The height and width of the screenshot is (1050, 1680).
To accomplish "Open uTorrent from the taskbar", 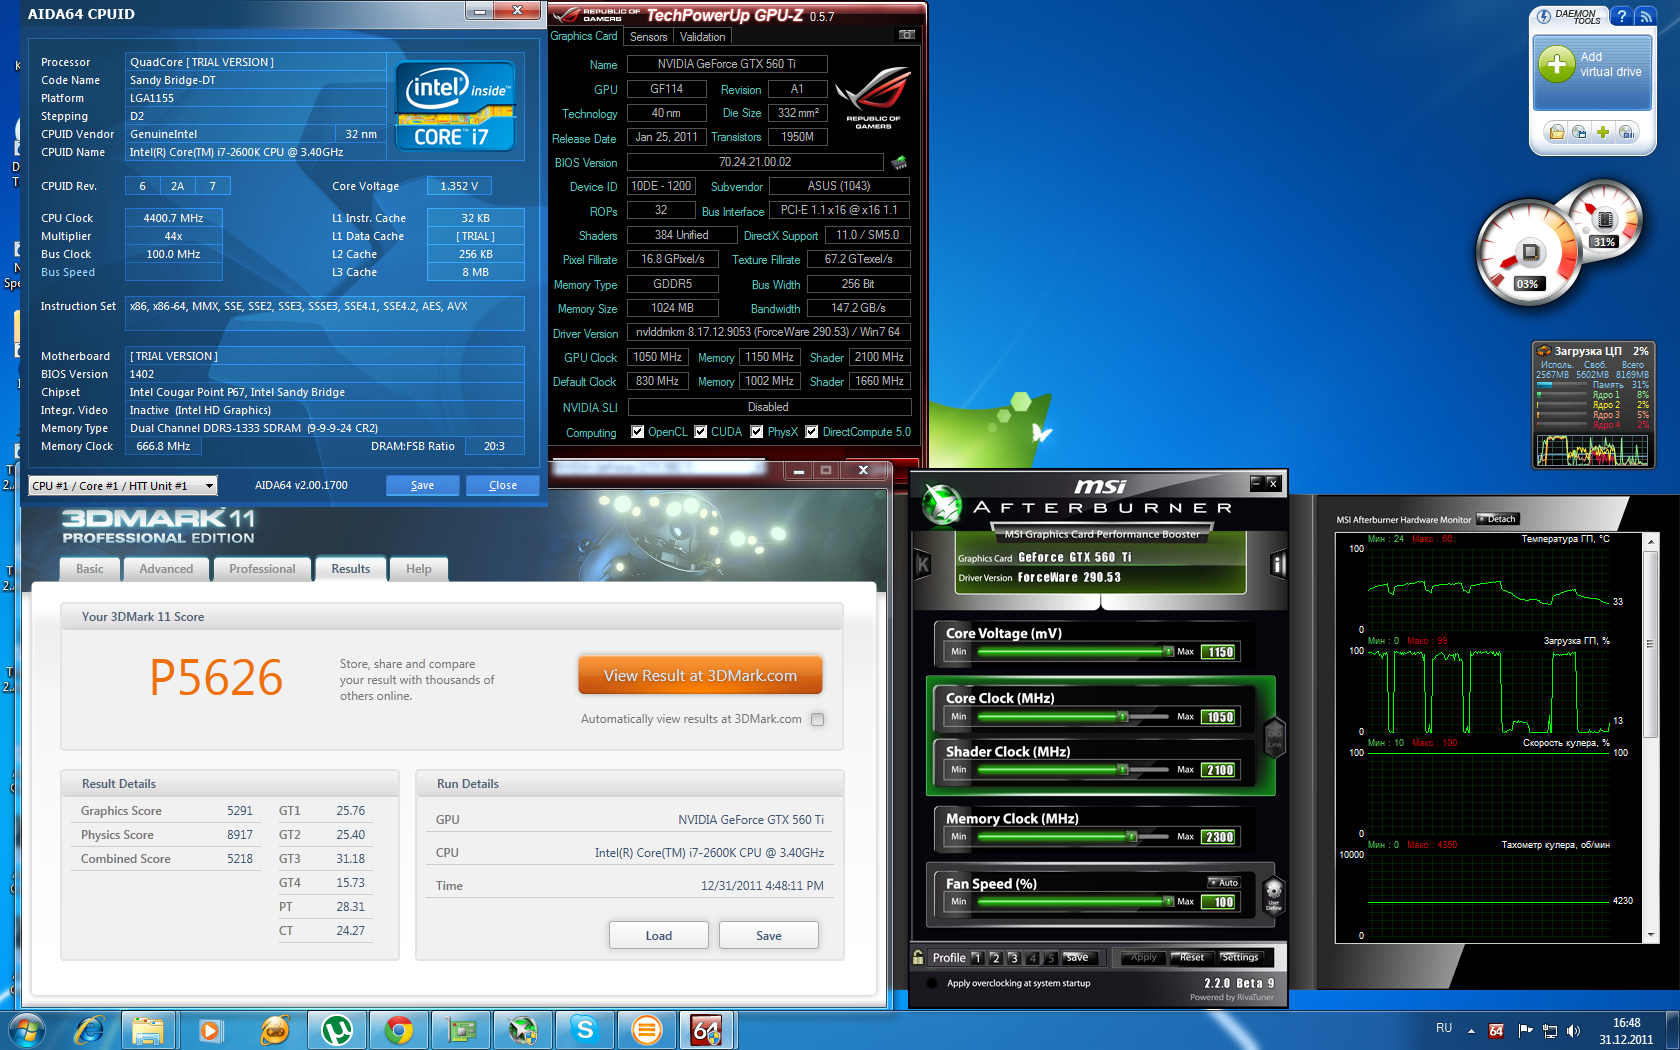I will coord(337,1030).
